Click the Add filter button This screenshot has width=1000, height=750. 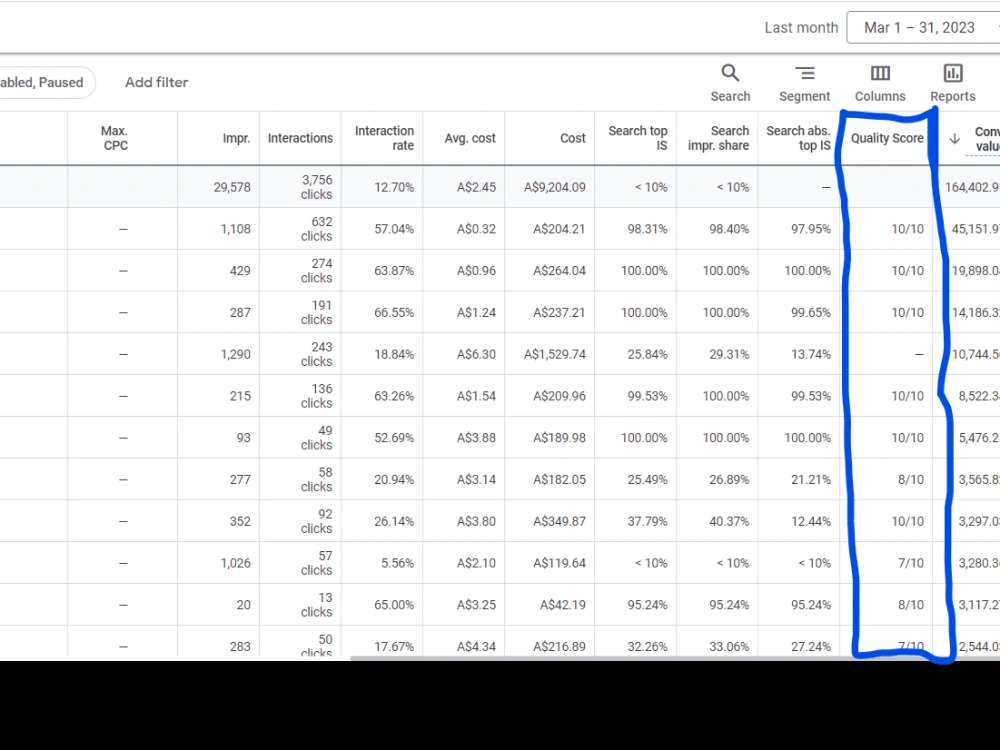156,82
